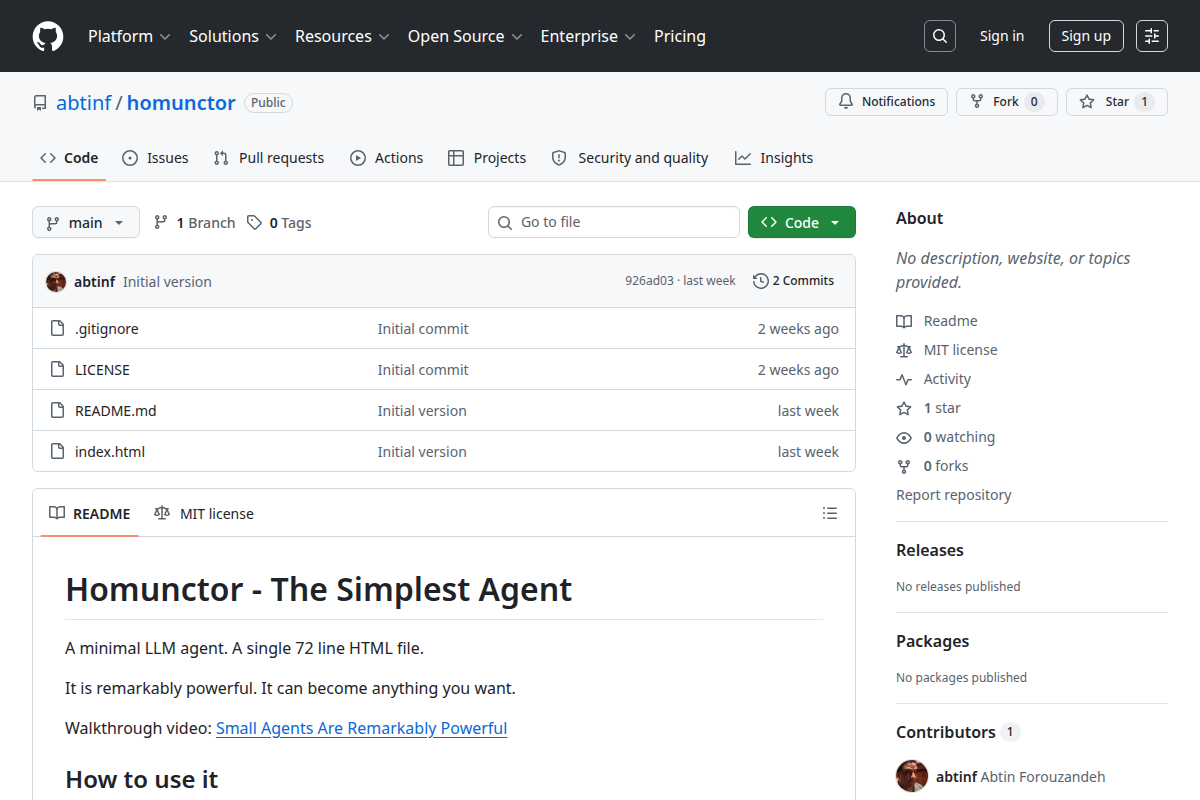Fork the repository with Fork button
1200x800 pixels.
(1006, 102)
